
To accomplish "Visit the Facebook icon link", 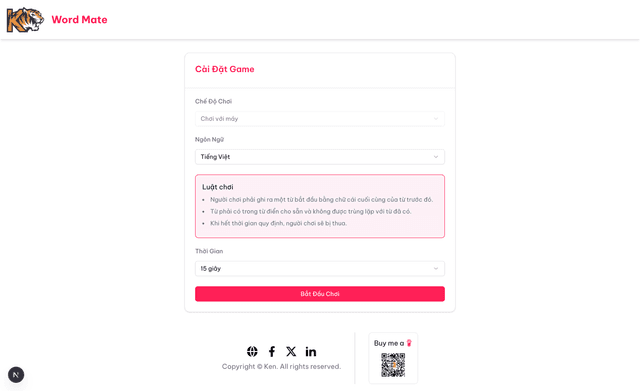I will (272, 351).
